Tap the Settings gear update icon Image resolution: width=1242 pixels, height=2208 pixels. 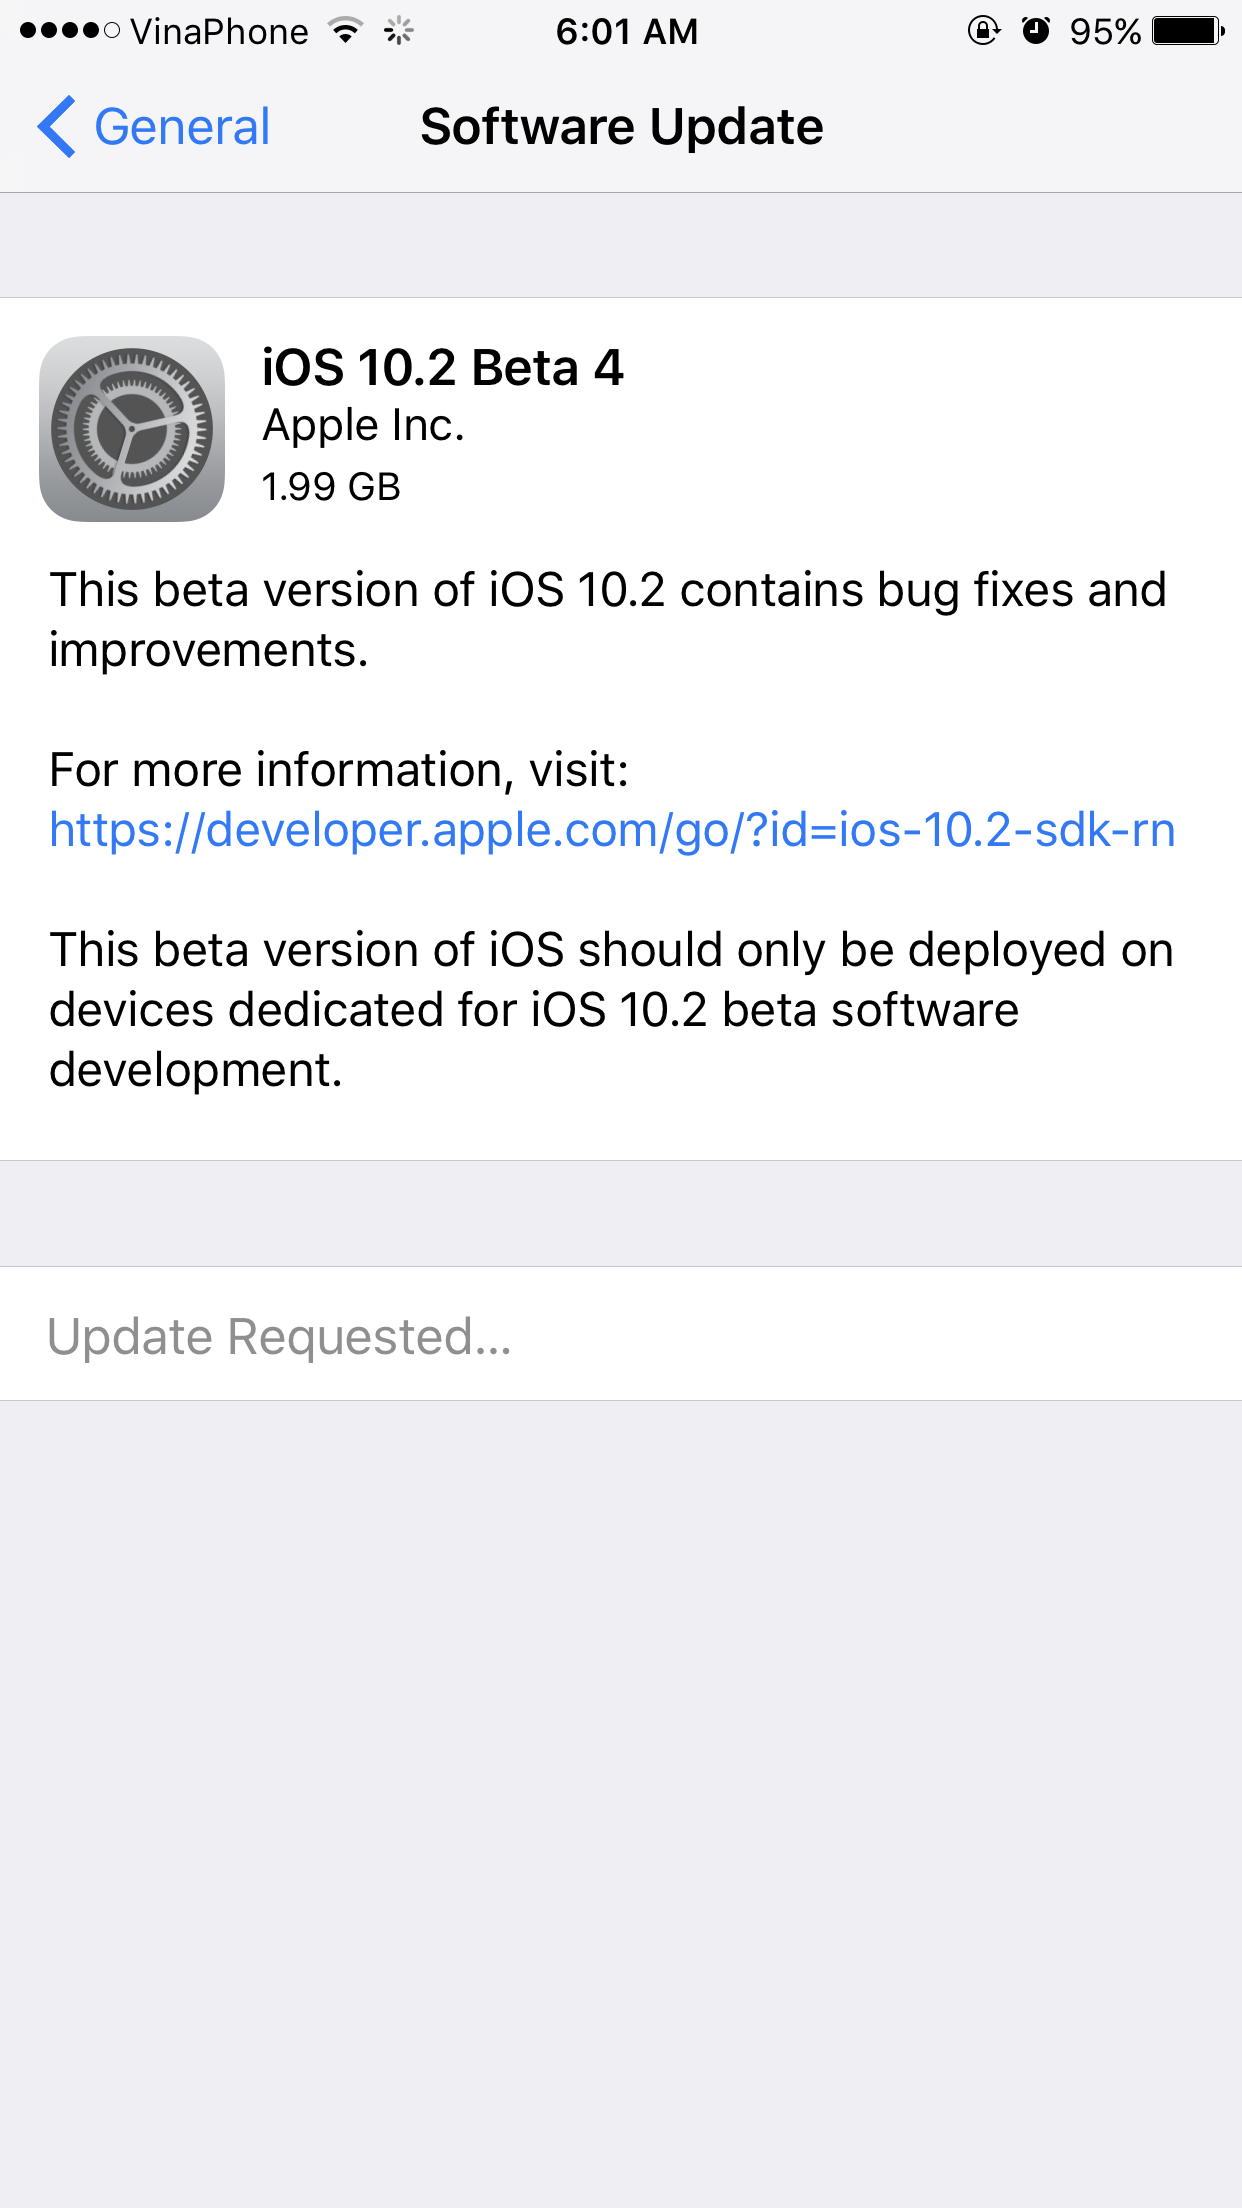[x=132, y=428]
